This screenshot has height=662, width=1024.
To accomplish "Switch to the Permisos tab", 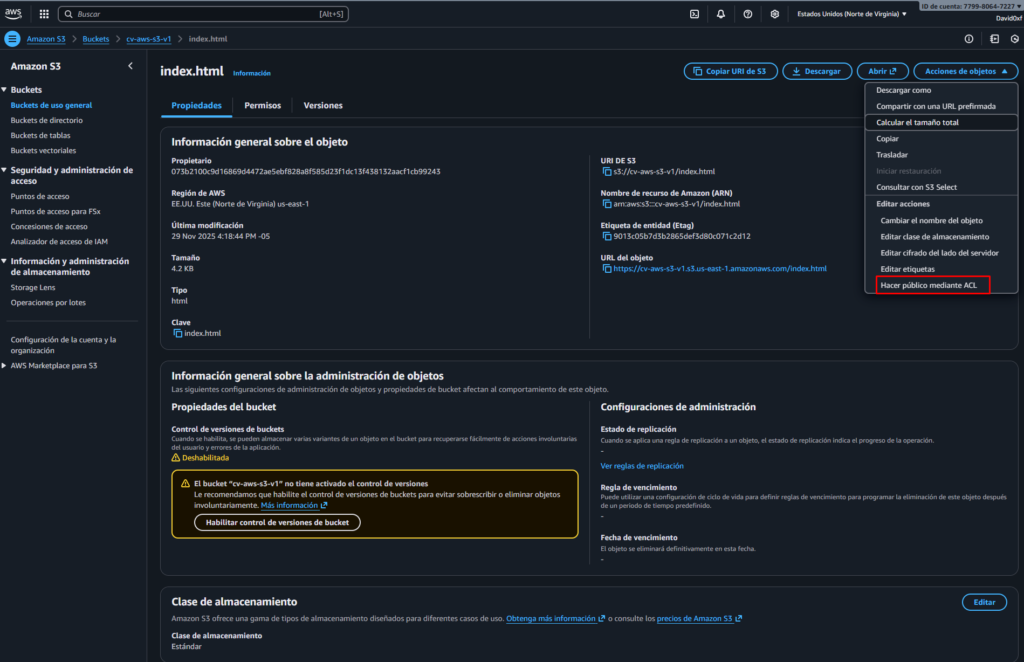I will click(x=263, y=105).
